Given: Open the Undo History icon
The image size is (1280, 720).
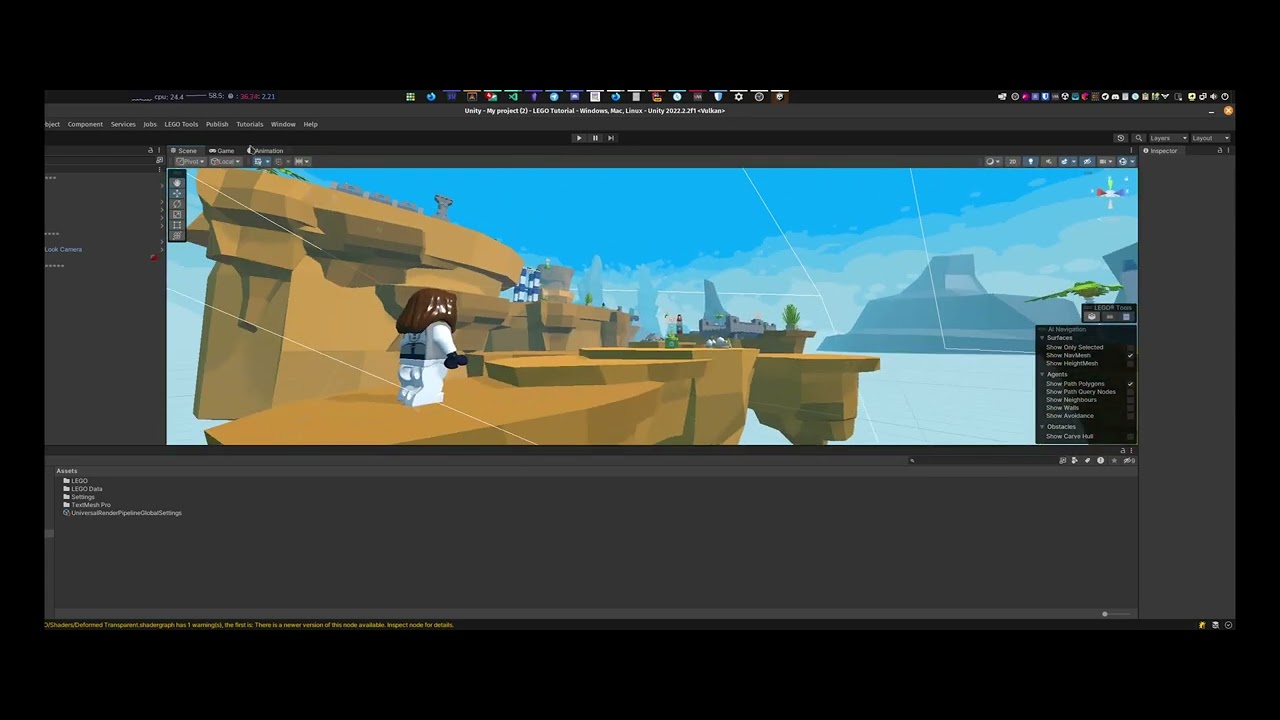Looking at the screenshot, I should coord(1121,138).
